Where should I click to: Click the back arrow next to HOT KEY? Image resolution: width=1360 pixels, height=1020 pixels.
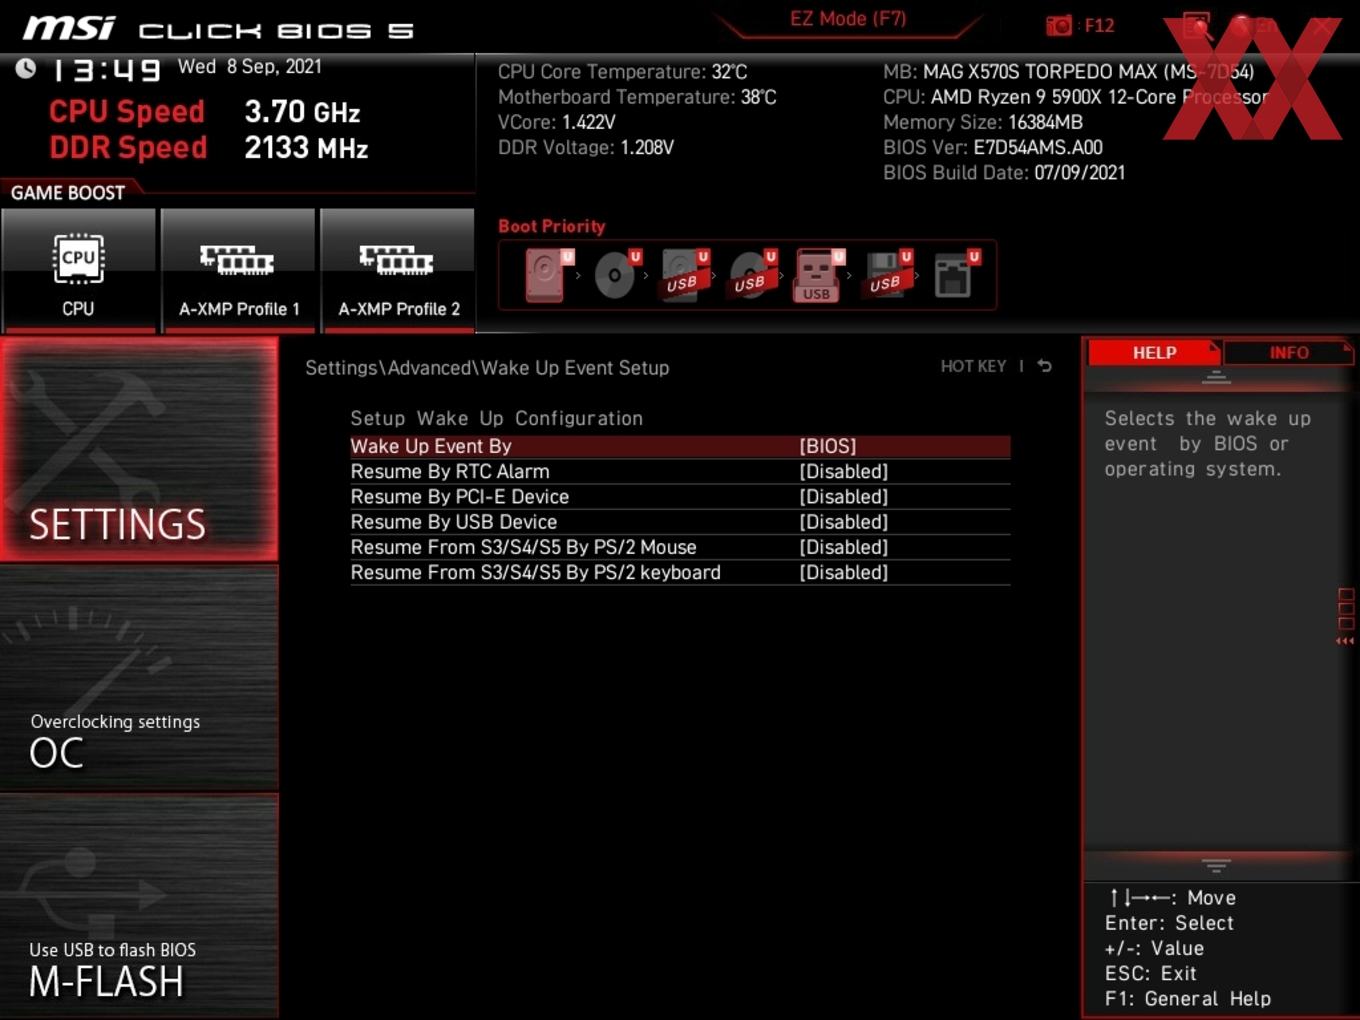point(1044,366)
